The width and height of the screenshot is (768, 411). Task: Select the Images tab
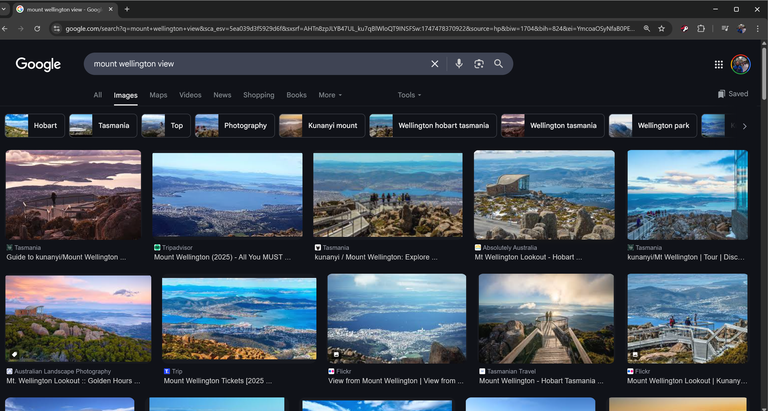125,96
